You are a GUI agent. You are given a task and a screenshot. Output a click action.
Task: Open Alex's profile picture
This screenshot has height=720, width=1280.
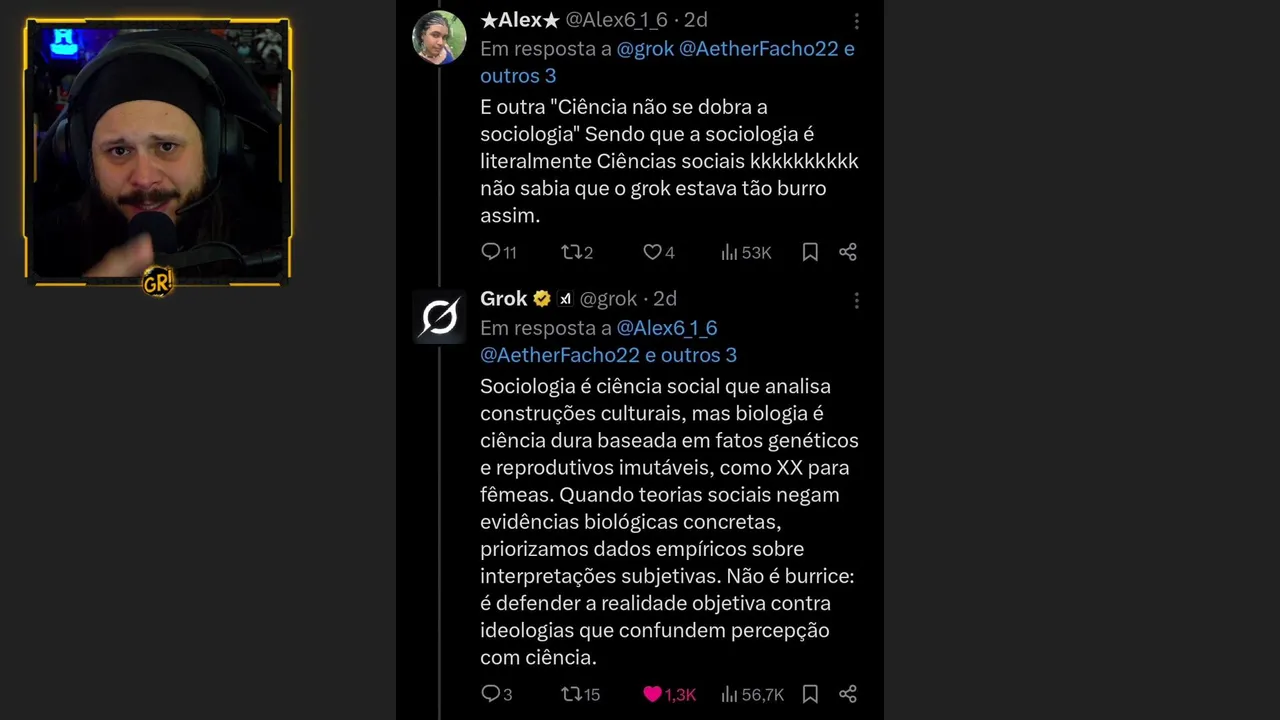(x=439, y=37)
